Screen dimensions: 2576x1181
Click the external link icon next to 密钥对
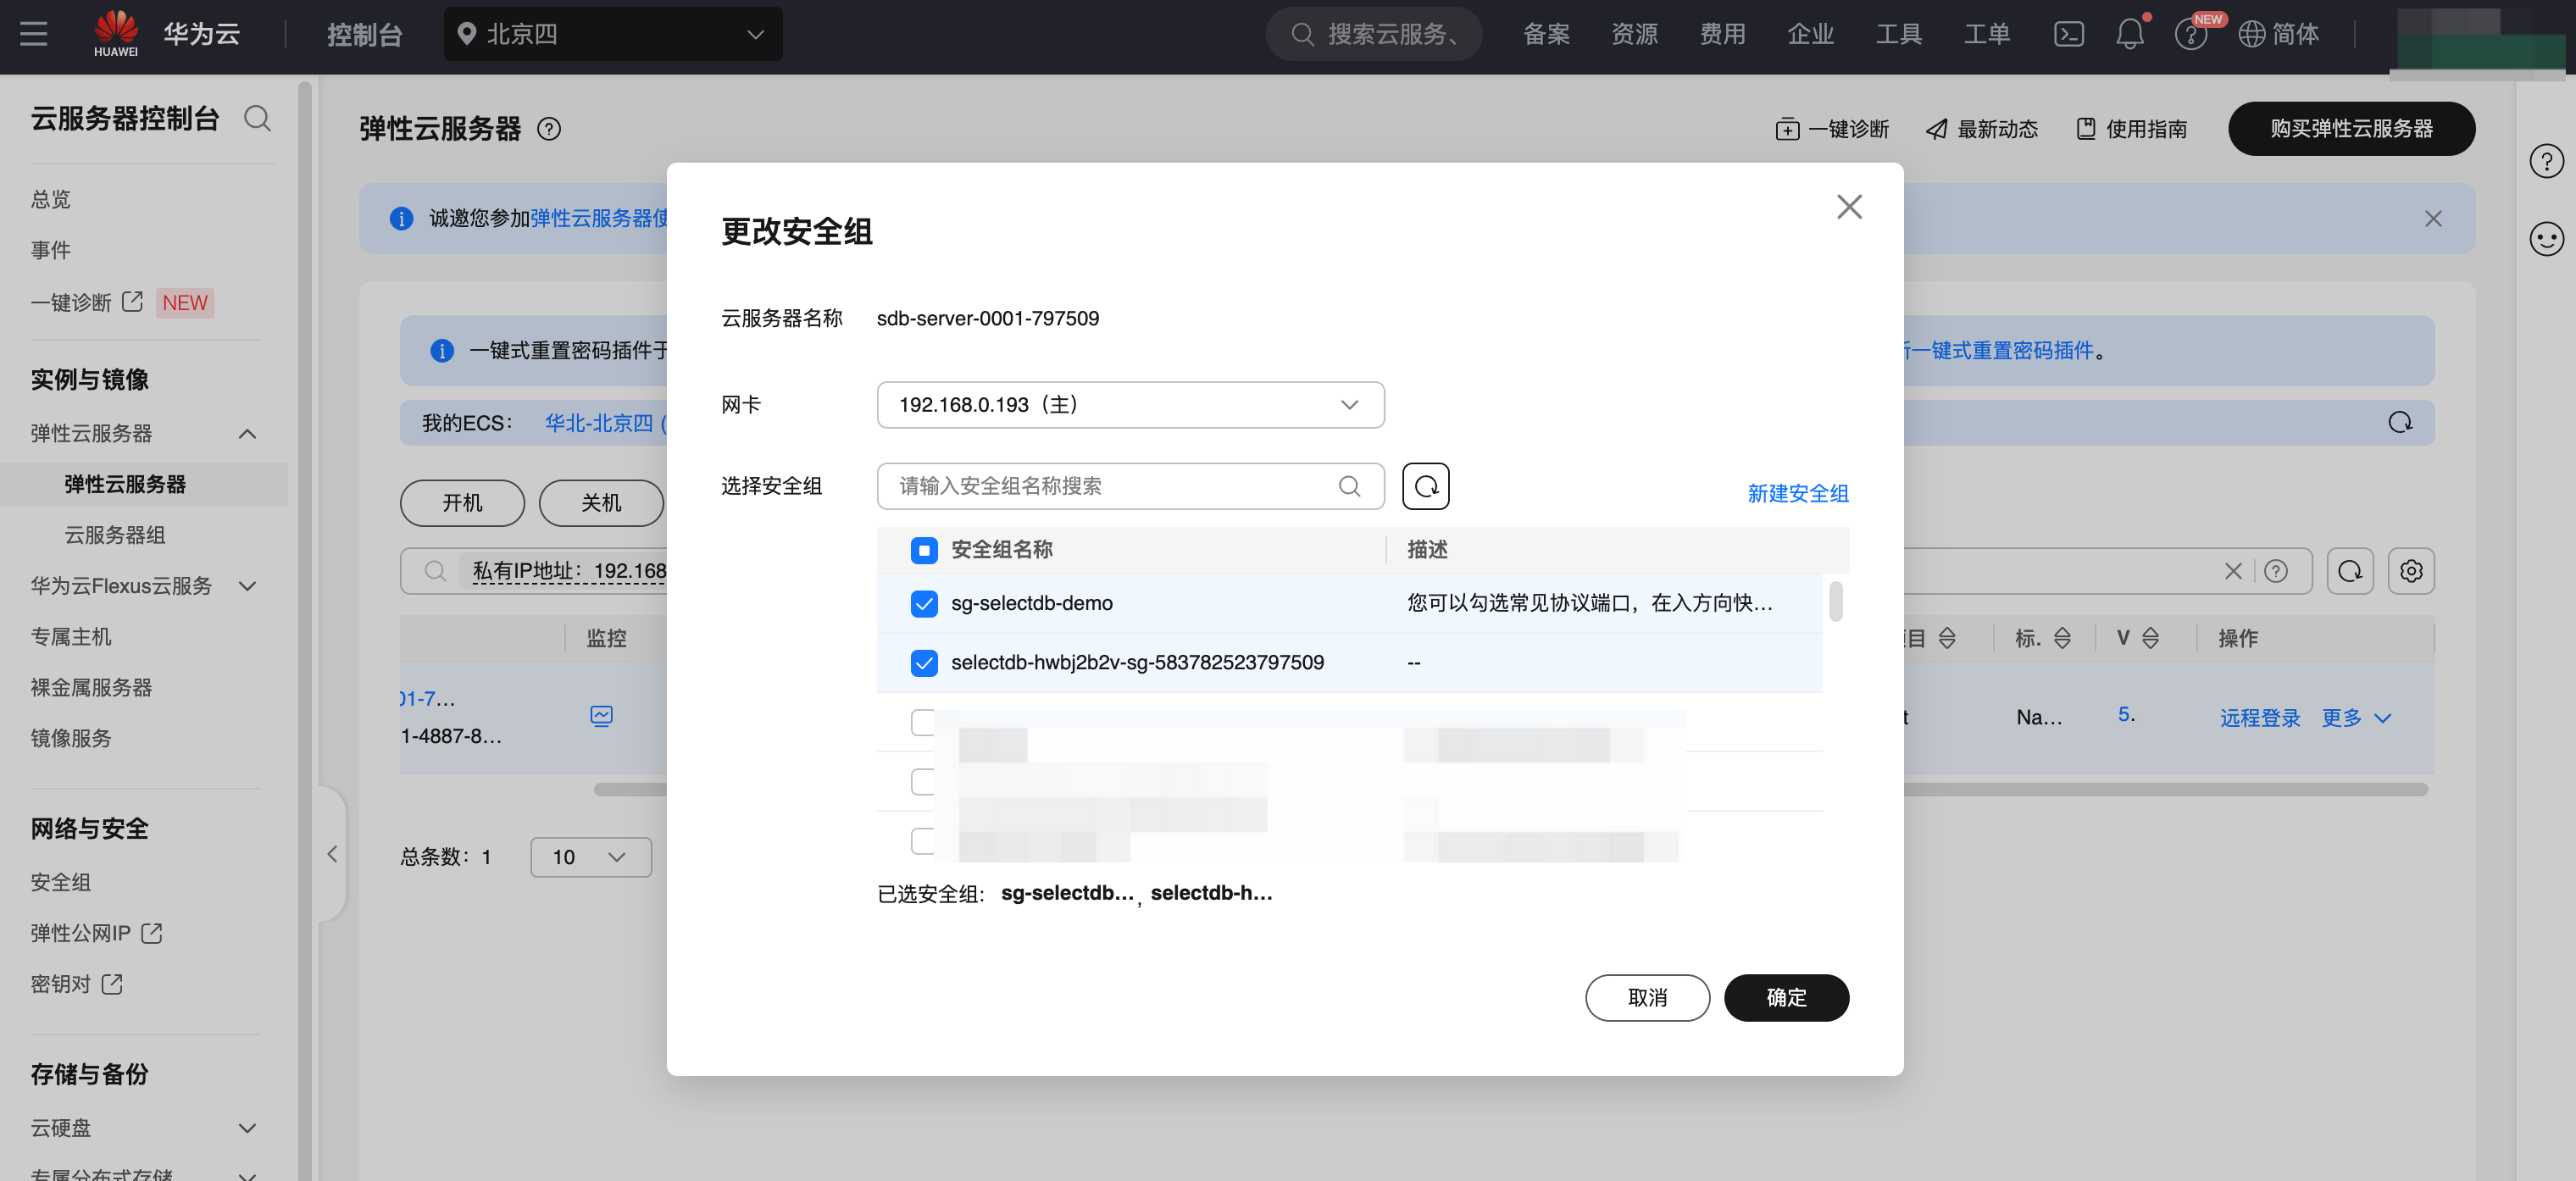click(112, 984)
